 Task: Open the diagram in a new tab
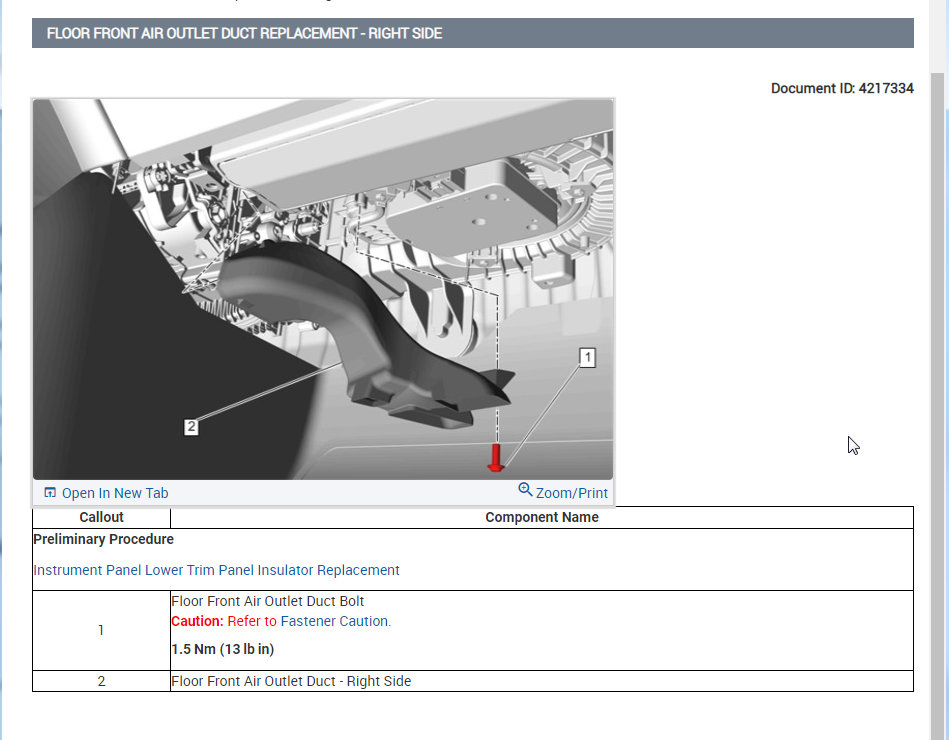tap(107, 493)
